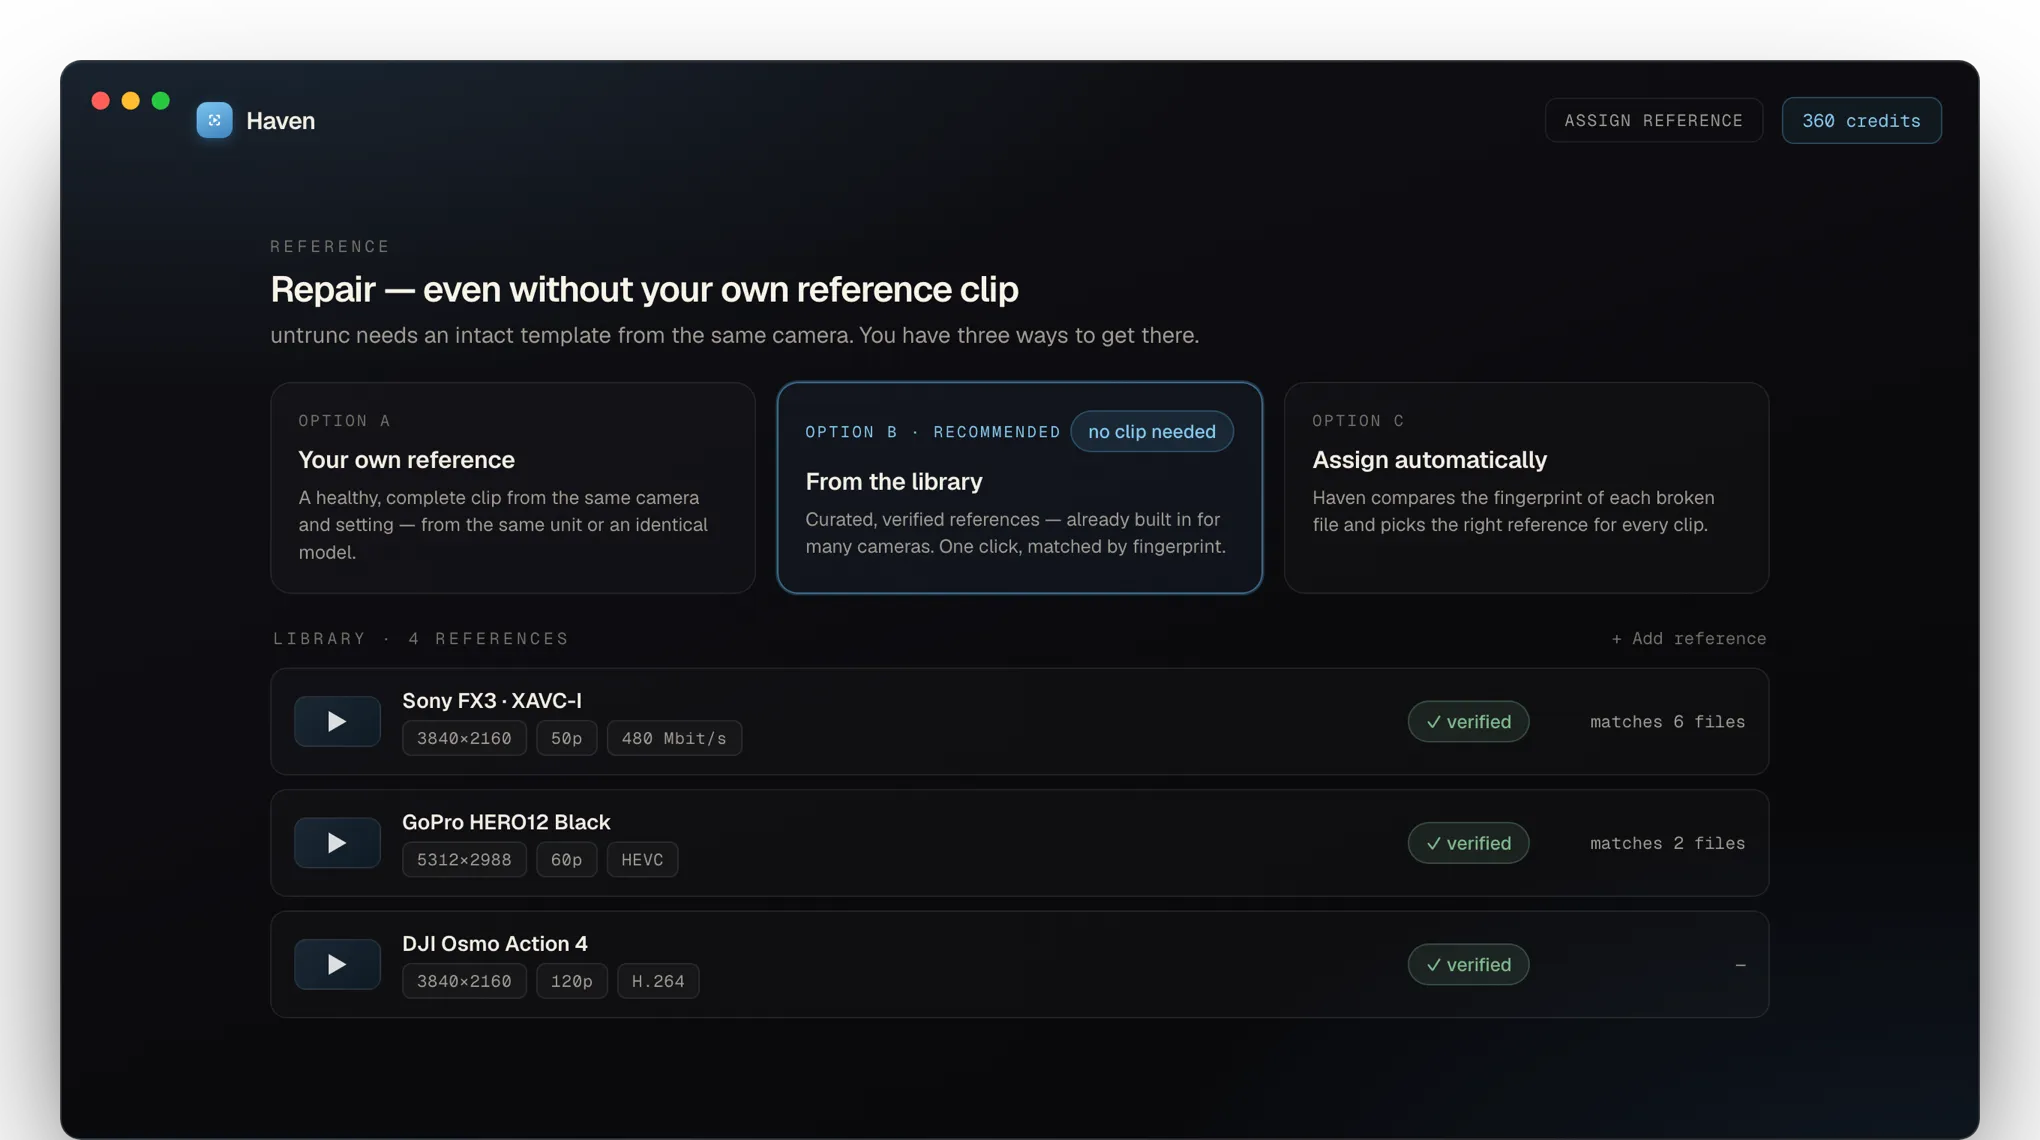Image resolution: width=2040 pixels, height=1140 pixels.
Task: Click the no clip needed badge
Action: click(x=1151, y=431)
